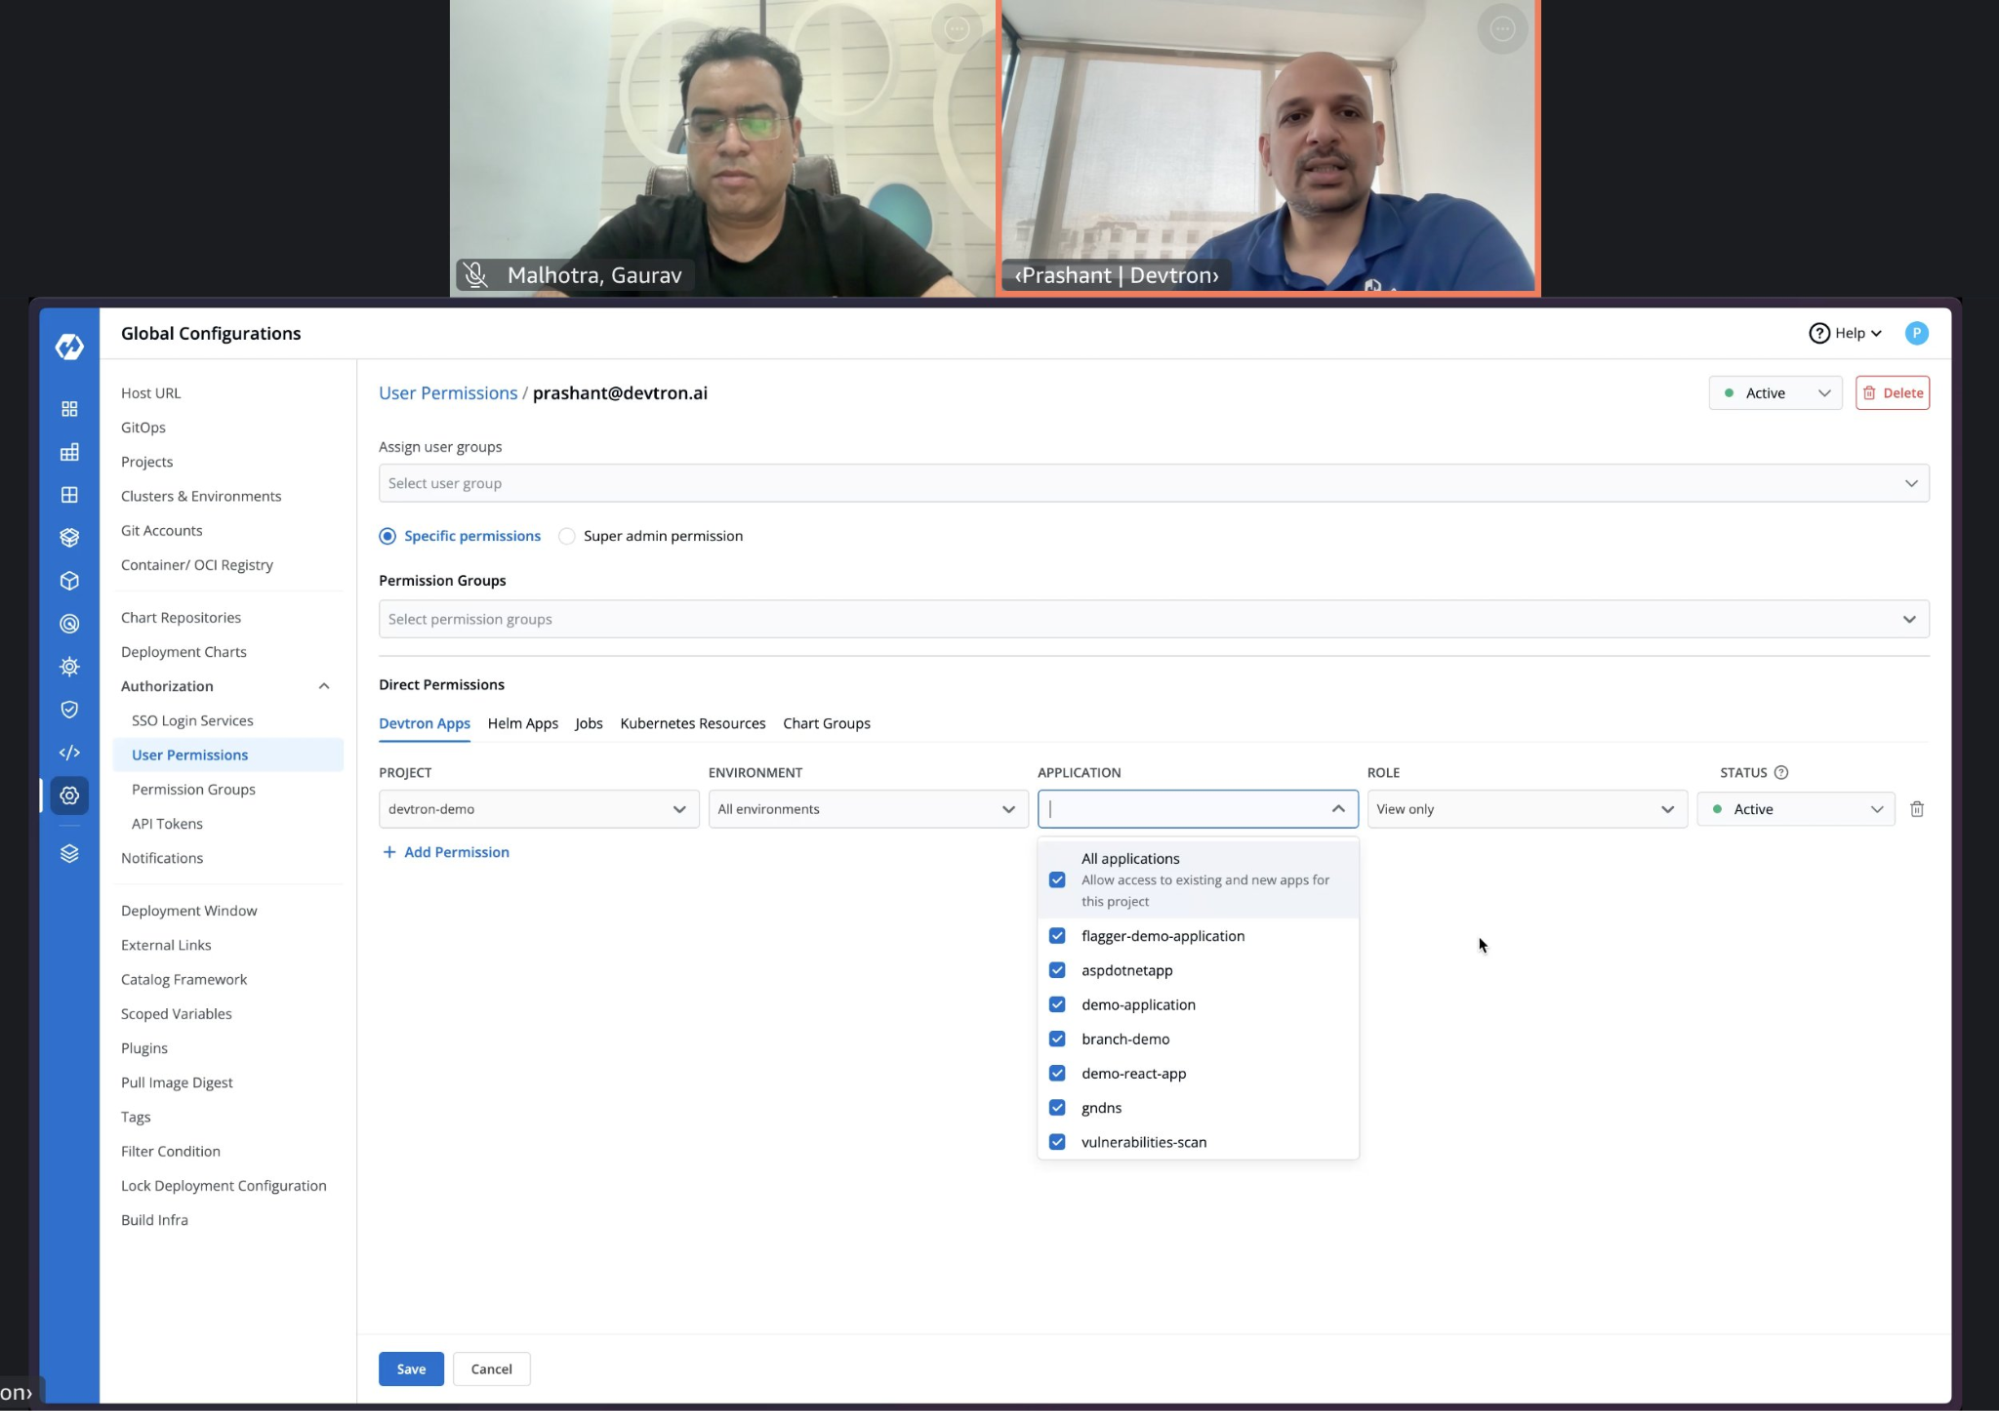Switch to Jobs tab
Viewport: 1999px width, 1412px height.
[x=589, y=723]
